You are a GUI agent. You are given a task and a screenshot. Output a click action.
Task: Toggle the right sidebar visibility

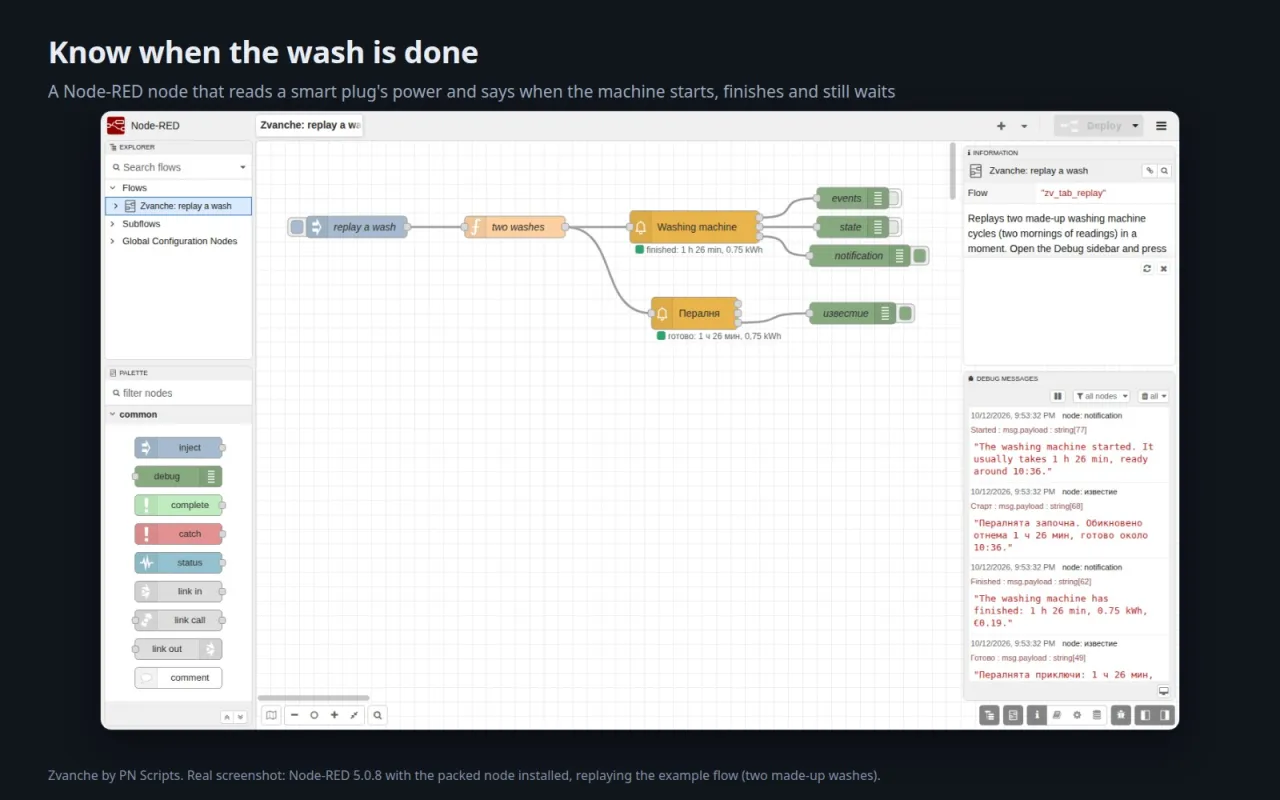click(x=1165, y=715)
